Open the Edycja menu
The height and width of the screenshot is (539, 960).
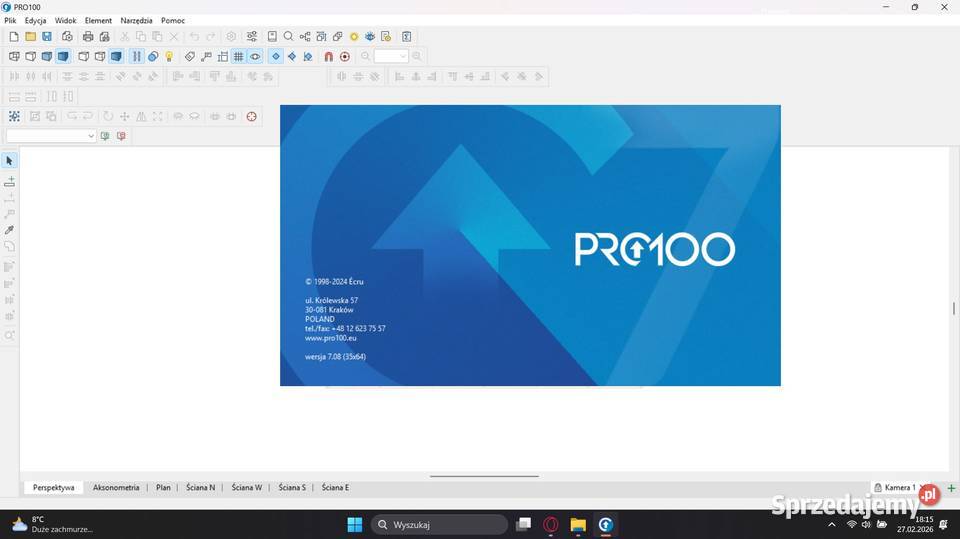pos(36,20)
